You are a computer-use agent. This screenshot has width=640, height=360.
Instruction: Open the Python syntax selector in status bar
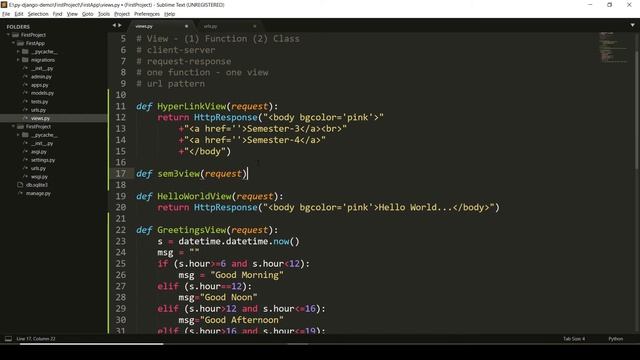point(616,339)
